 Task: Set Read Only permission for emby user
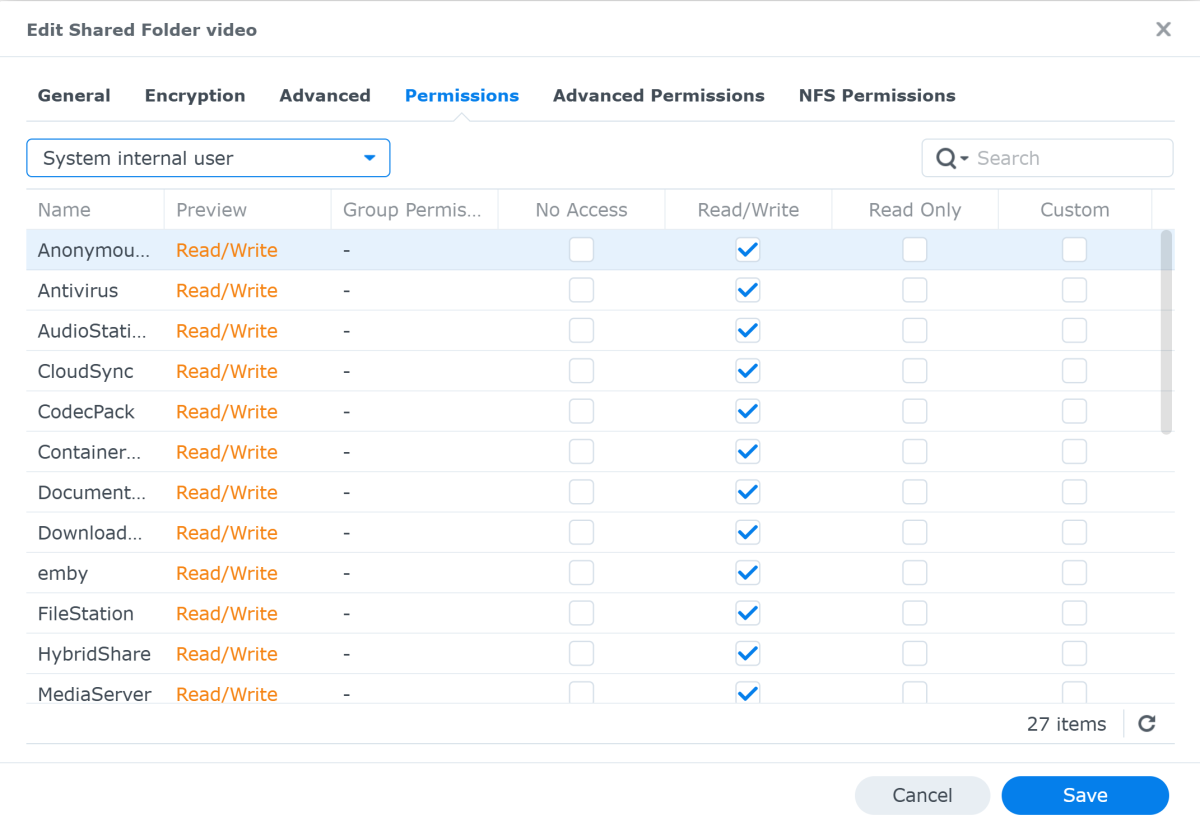914,573
